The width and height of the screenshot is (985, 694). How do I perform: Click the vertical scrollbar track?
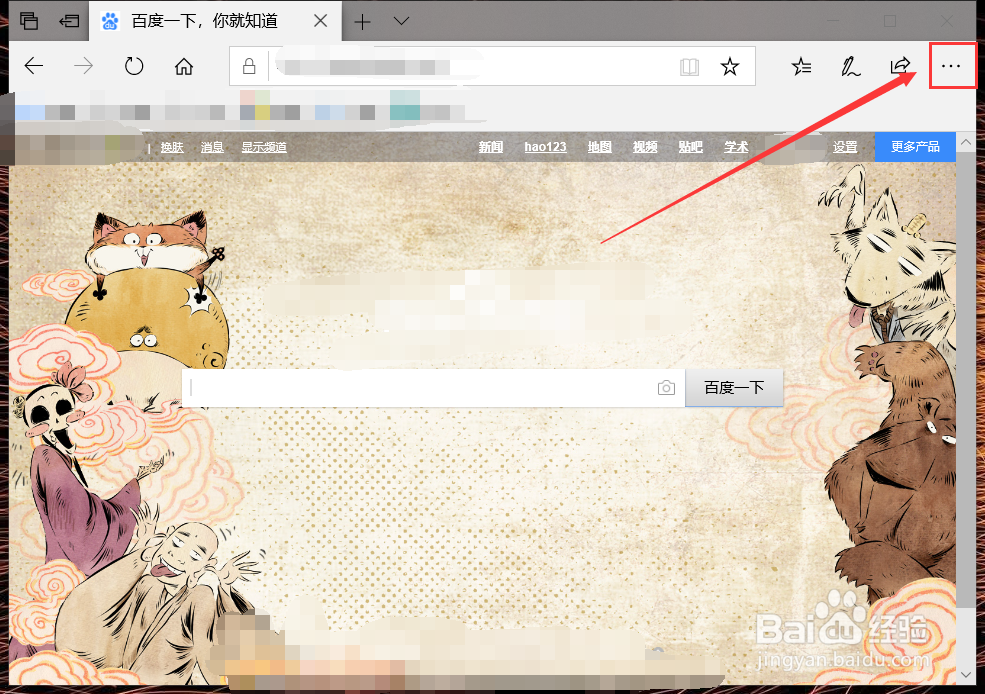point(966,408)
